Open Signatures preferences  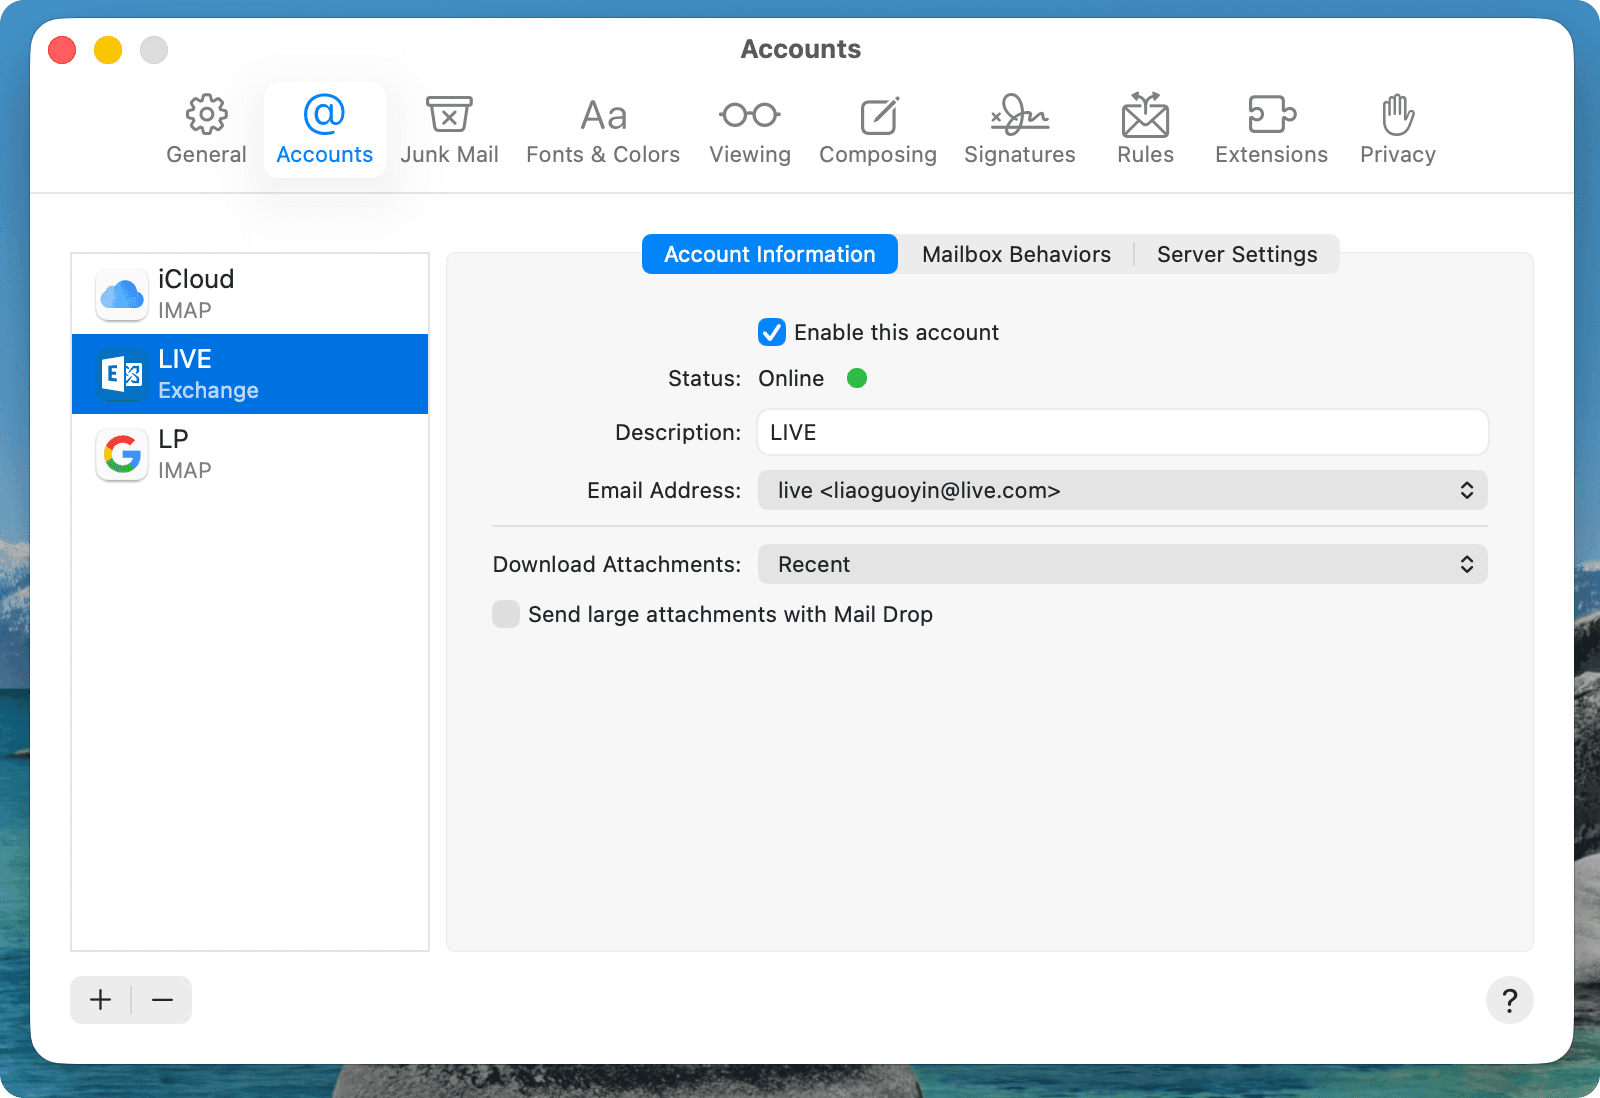pos(1019,130)
